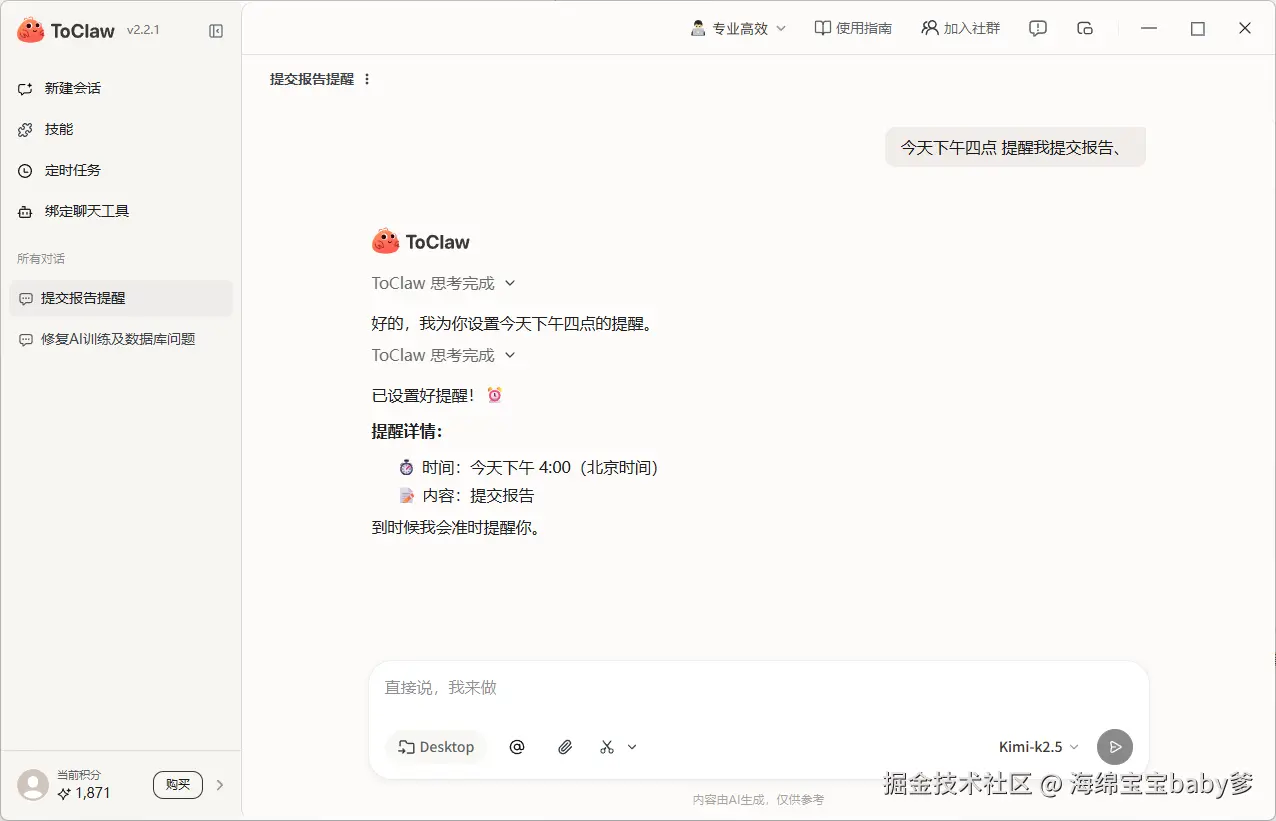Expand the account chevron next to 购买
The height and width of the screenshot is (821, 1276).
tap(220, 785)
